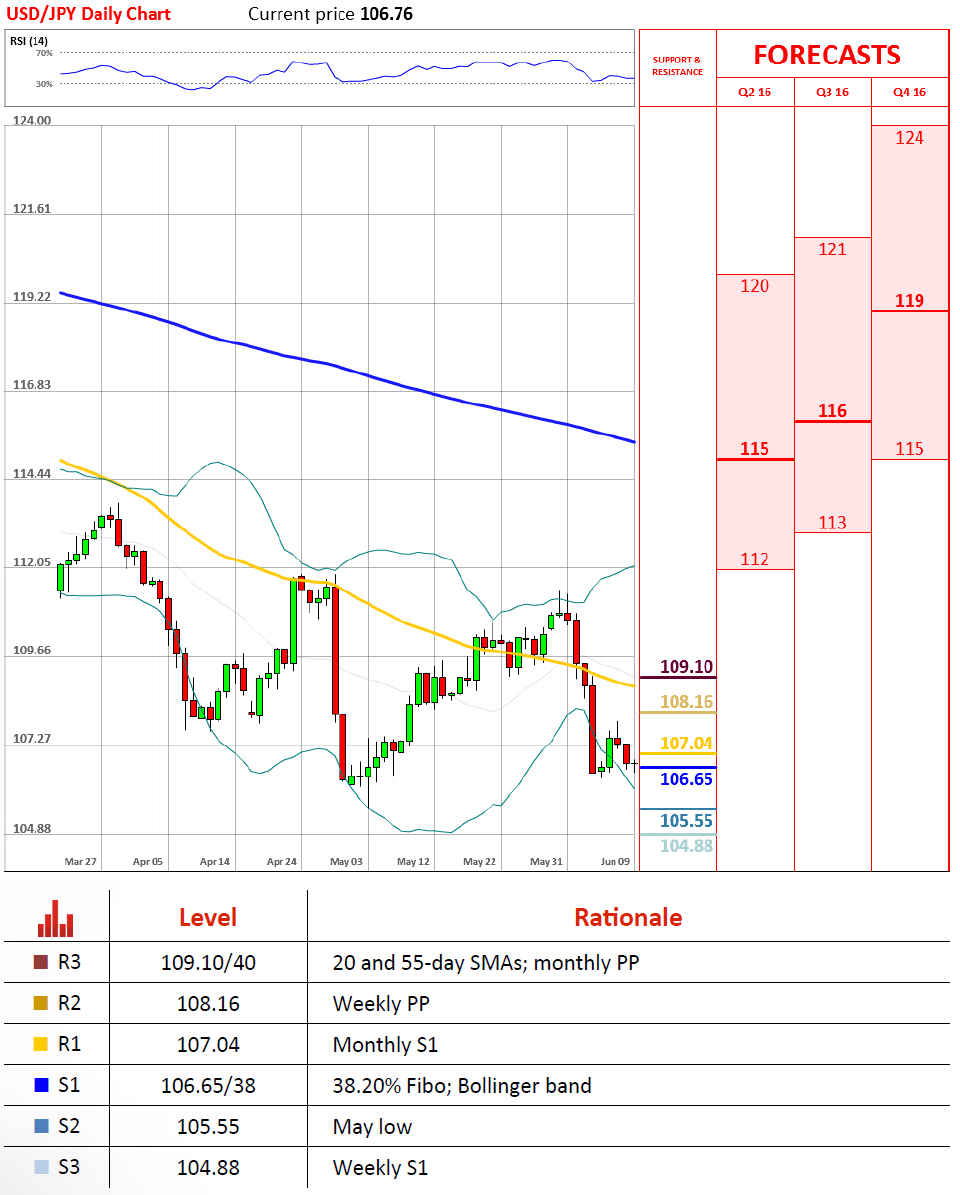The image size is (960, 1195).
Task: Click the 109.10 resistance level label
Action: tap(686, 667)
